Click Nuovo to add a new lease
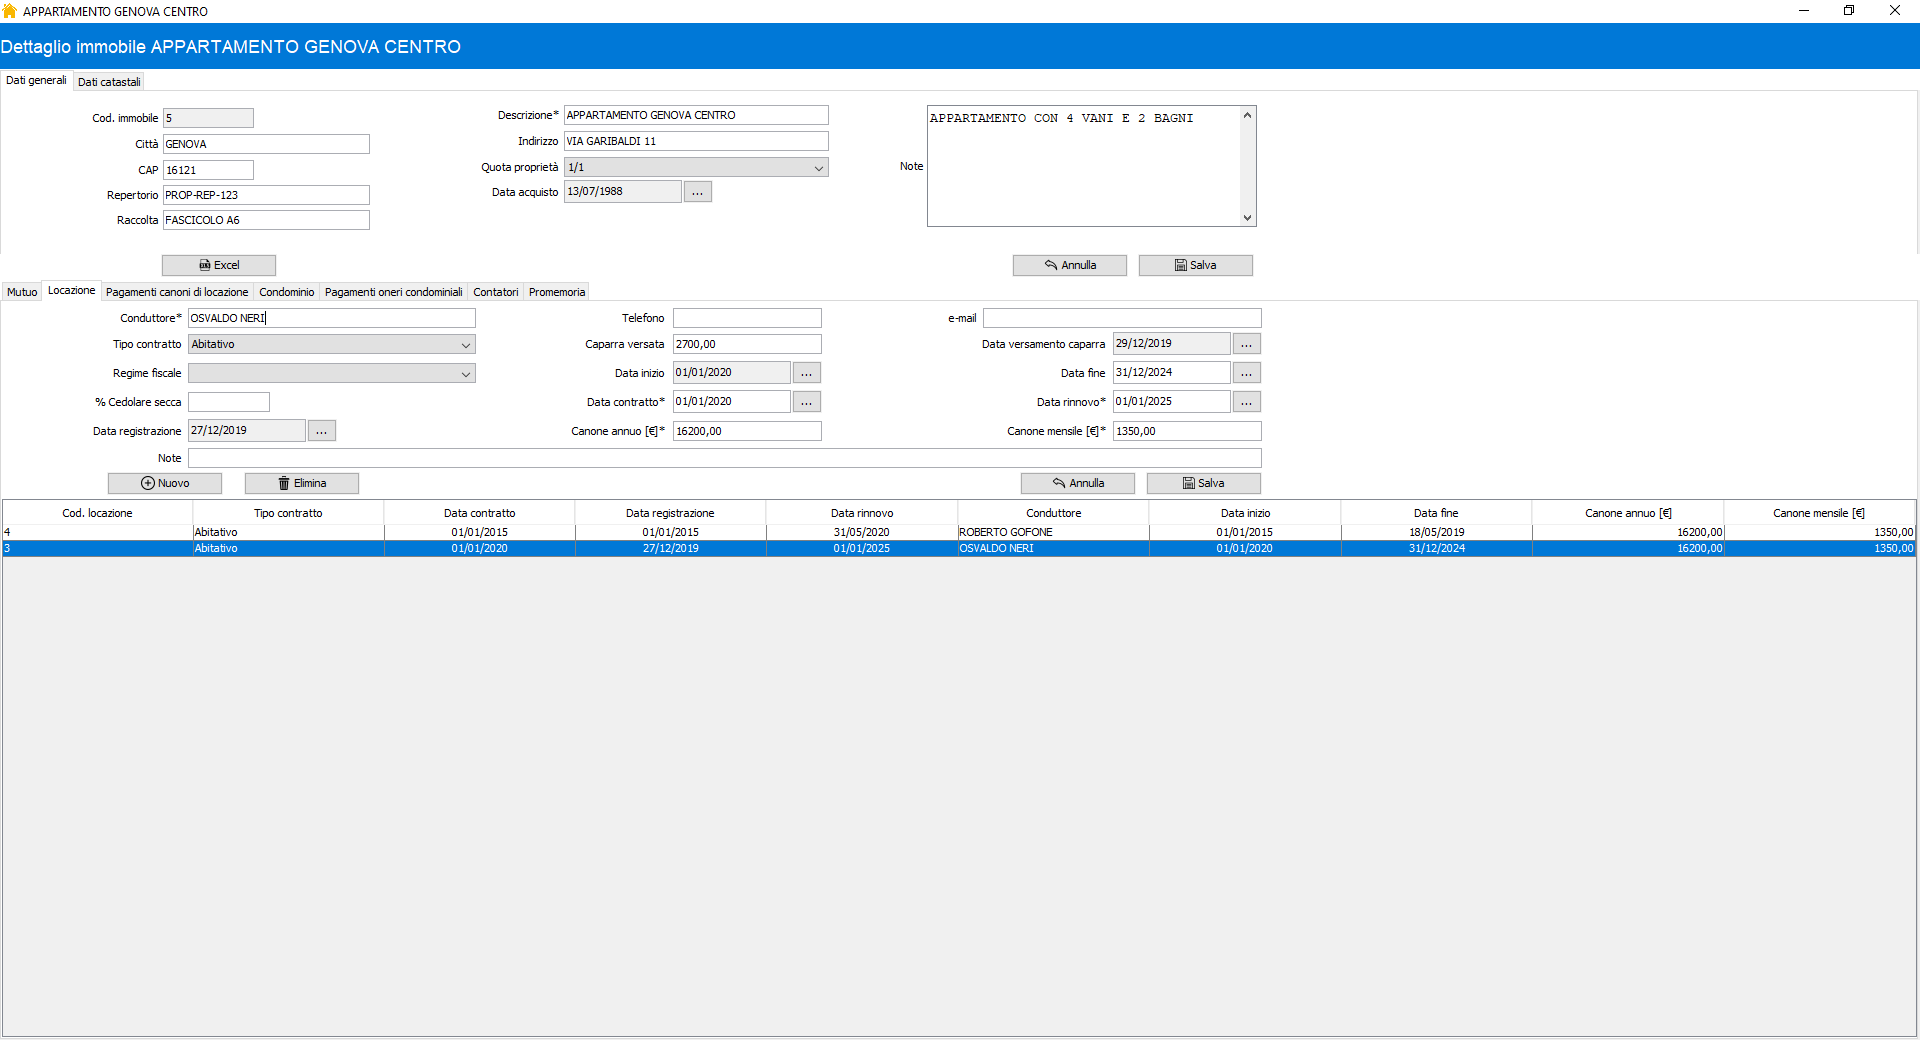 pyautogui.click(x=165, y=483)
